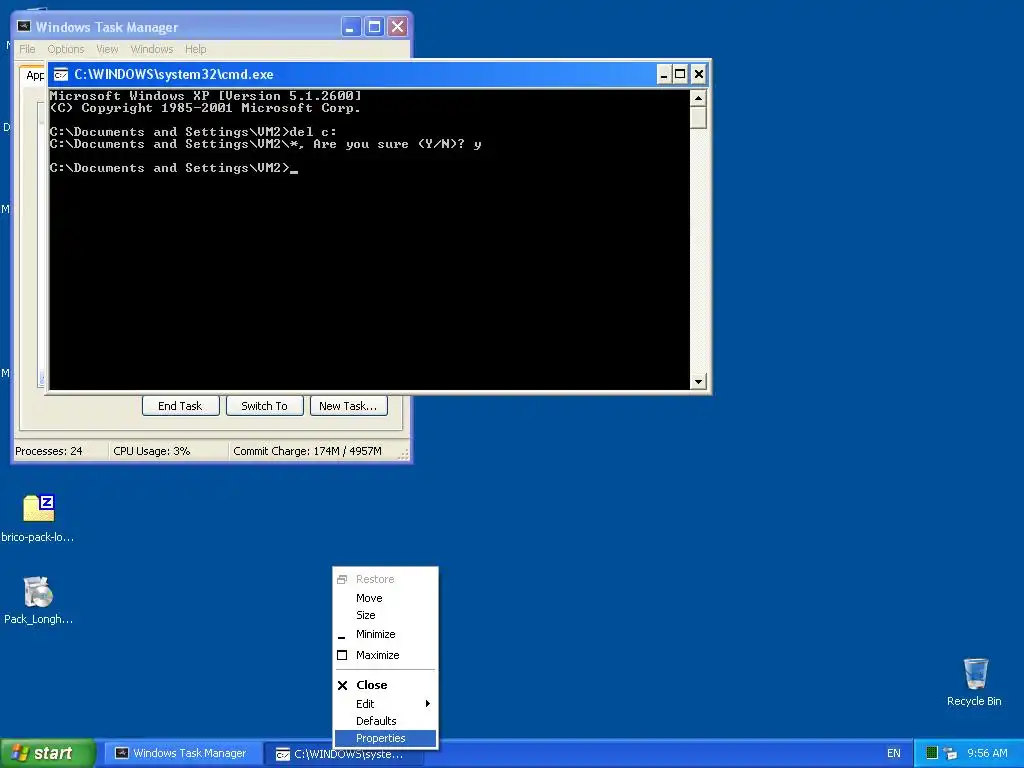Click cmd scrollbar down arrow
Screen dimensions: 1024x768
pos(698,381)
